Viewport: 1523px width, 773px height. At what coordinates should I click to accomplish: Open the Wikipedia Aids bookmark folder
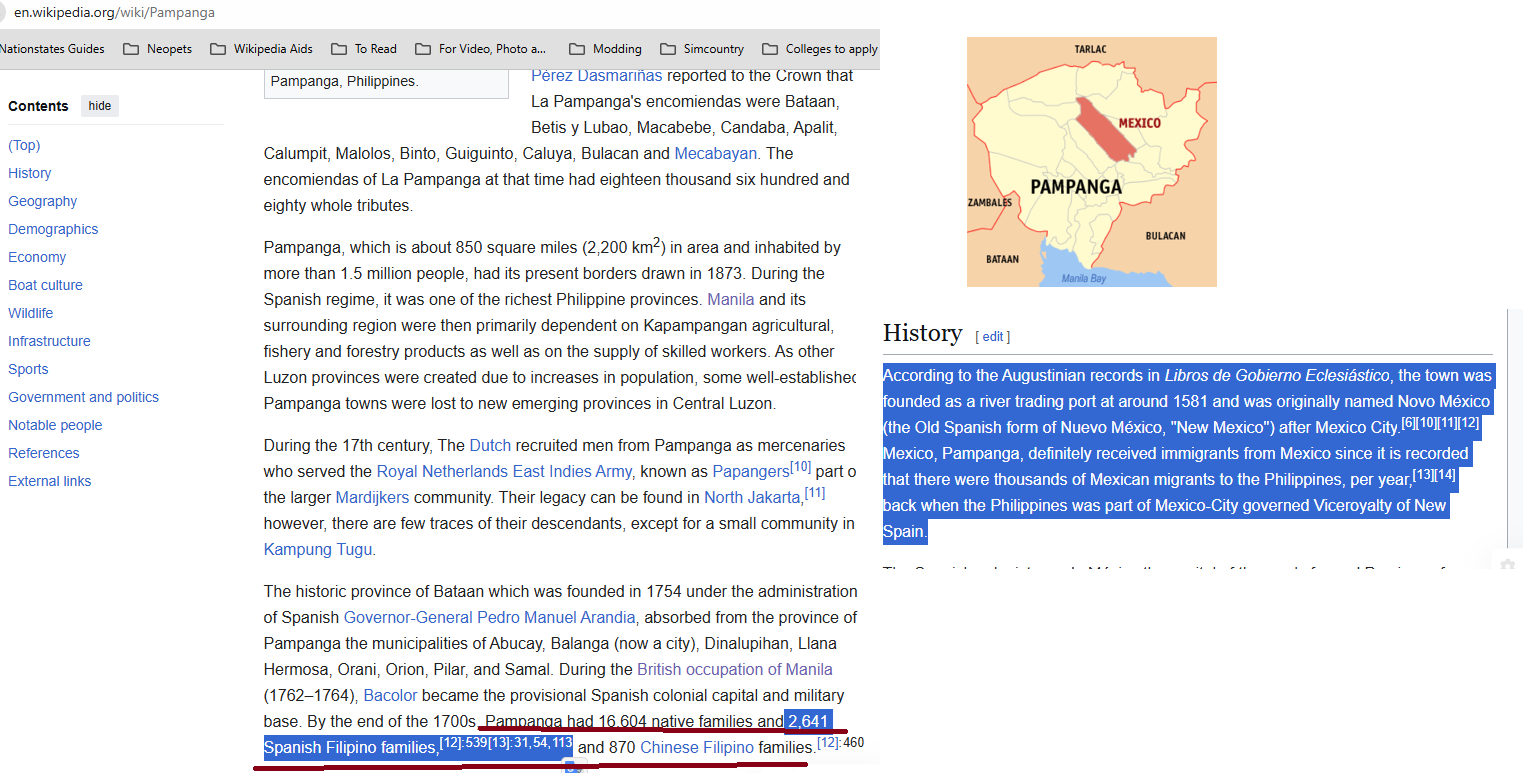[261, 49]
